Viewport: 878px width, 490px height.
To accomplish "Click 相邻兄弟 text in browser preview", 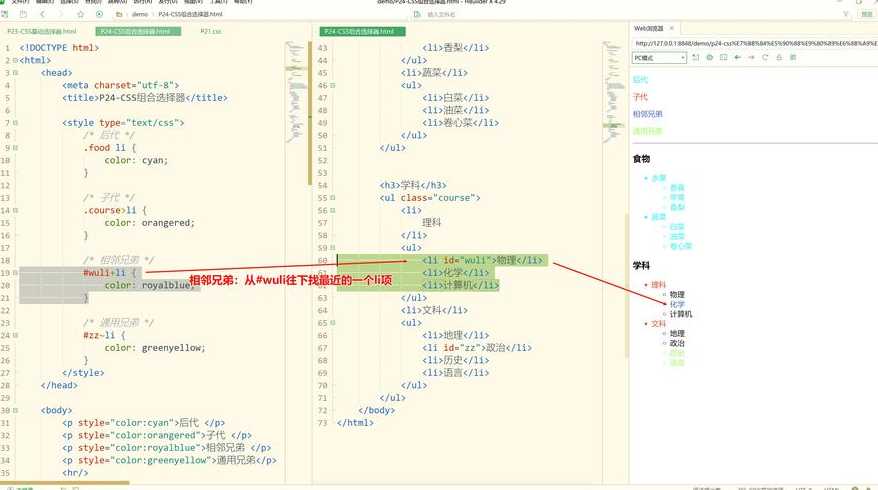I will click(647, 114).
